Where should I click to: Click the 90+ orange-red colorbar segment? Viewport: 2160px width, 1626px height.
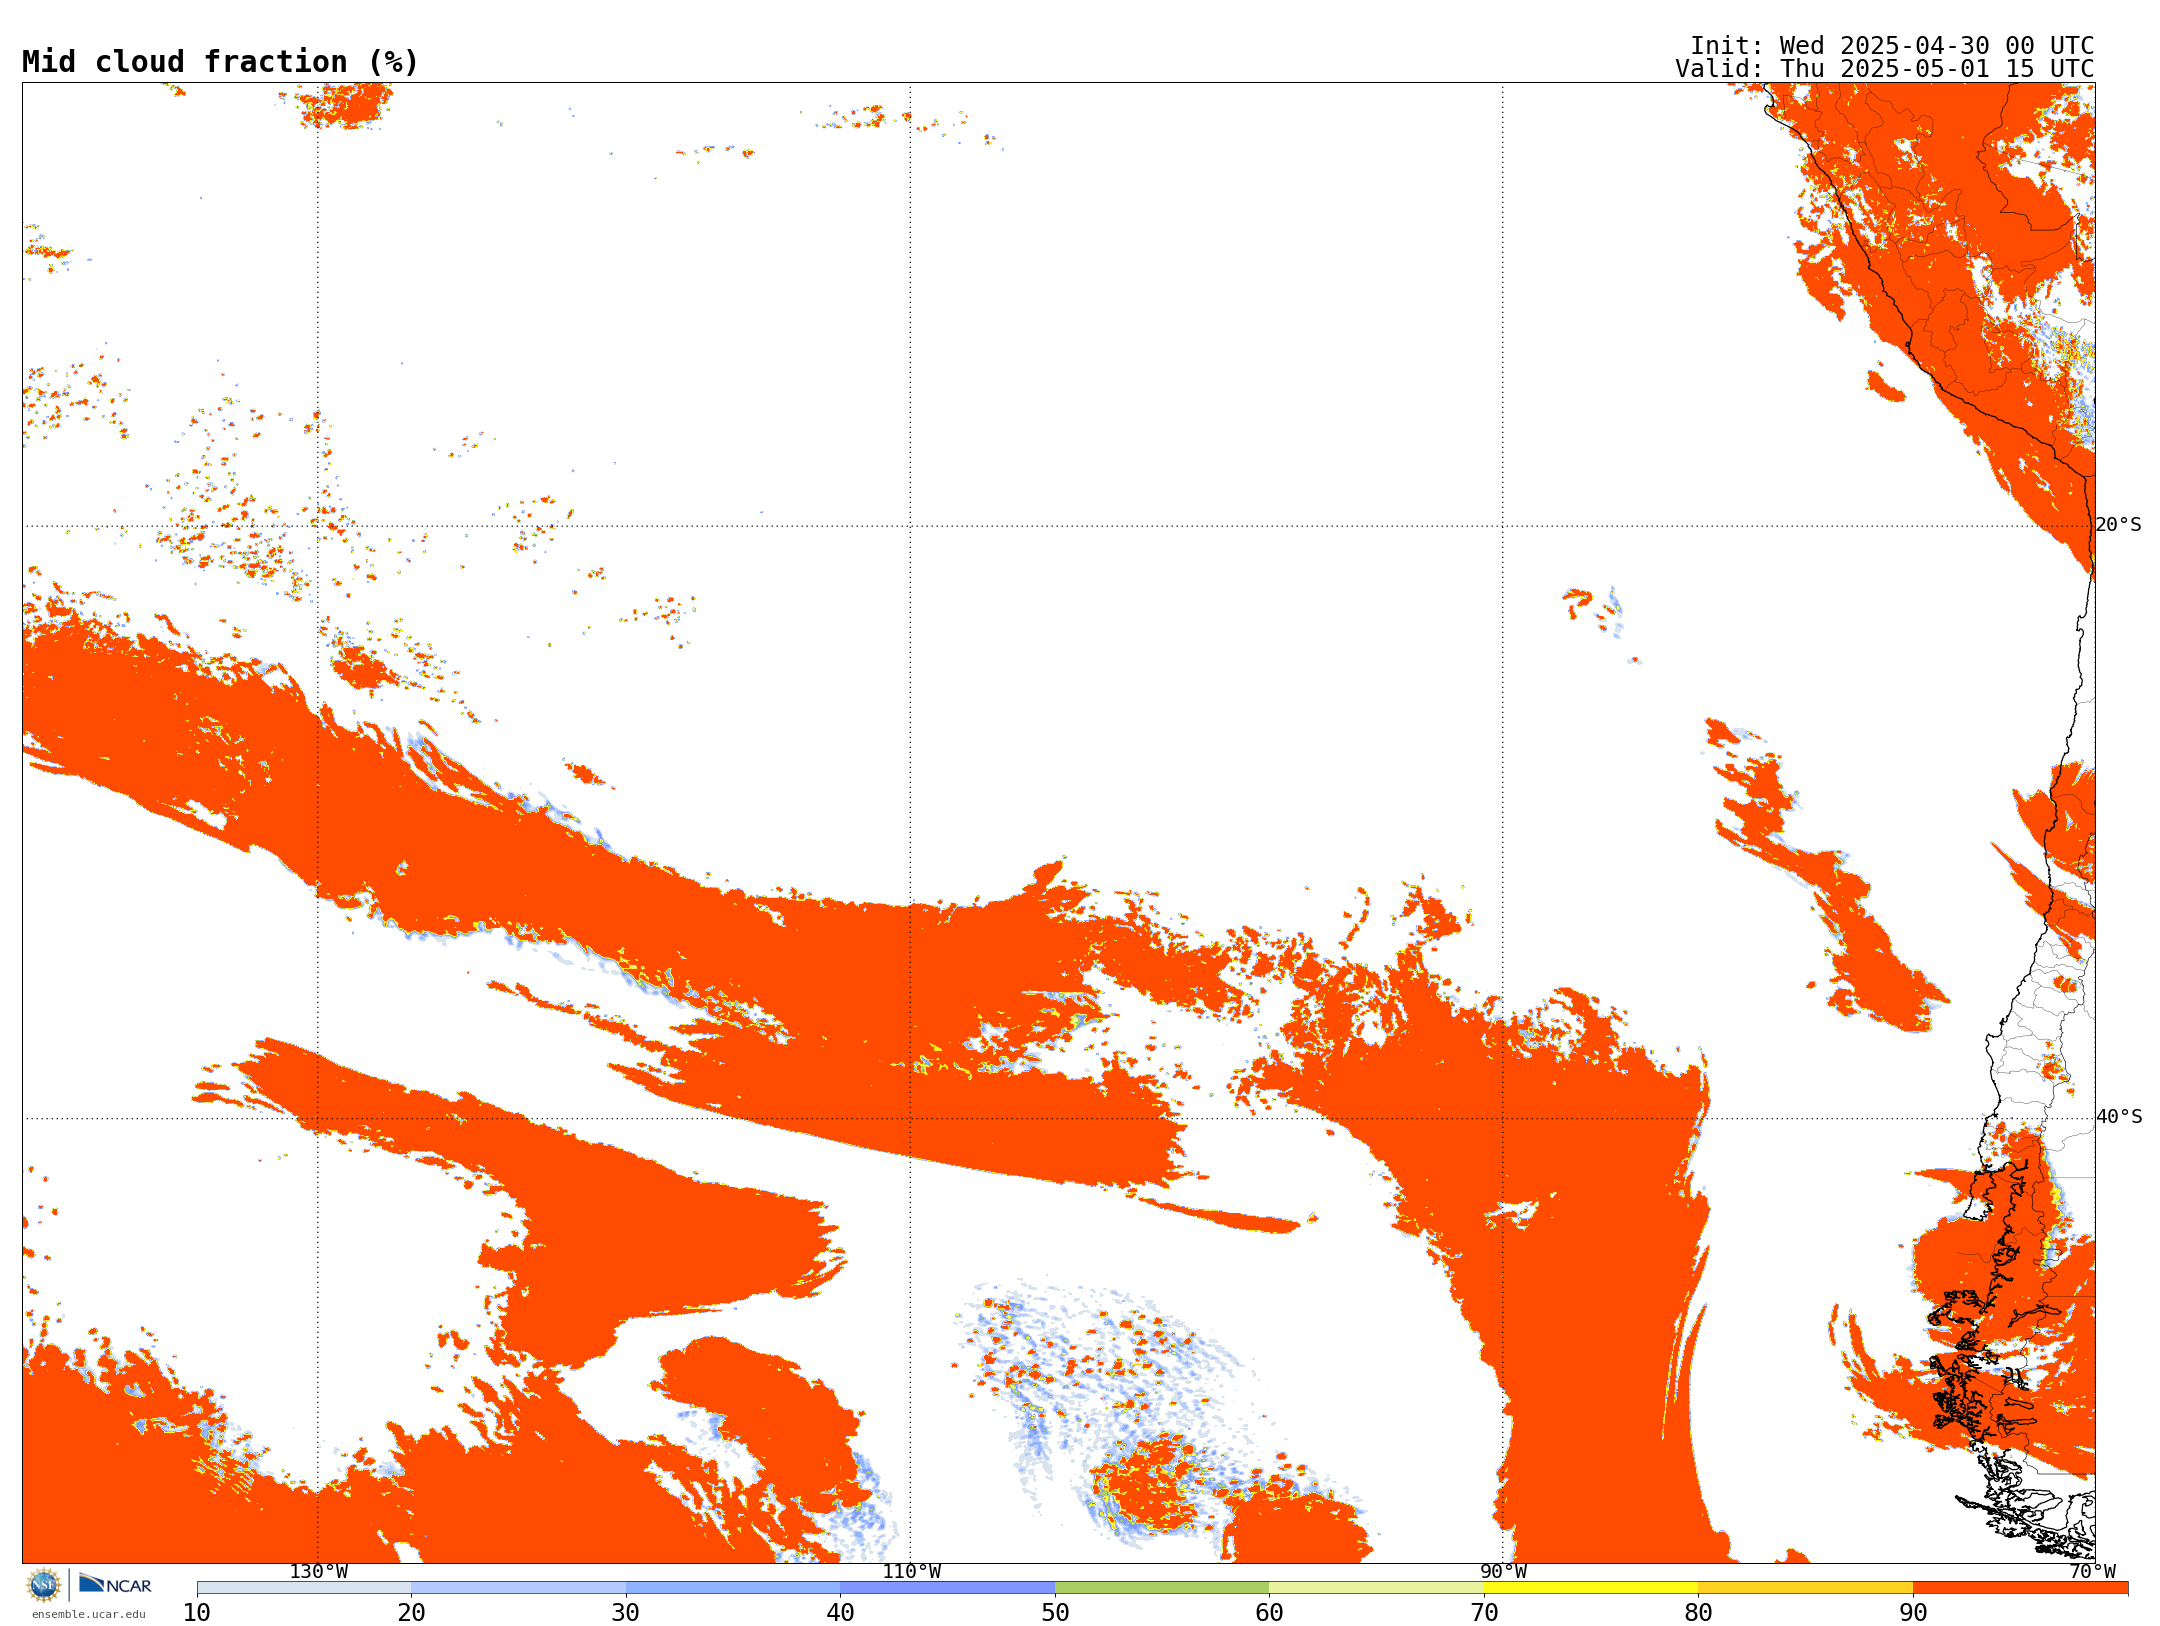[x=2020, y=1588]
